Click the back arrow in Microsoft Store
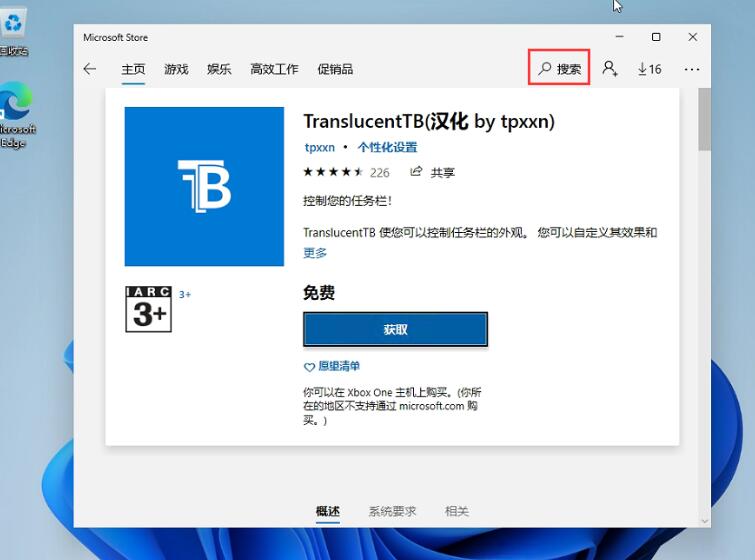 point(90,69)
